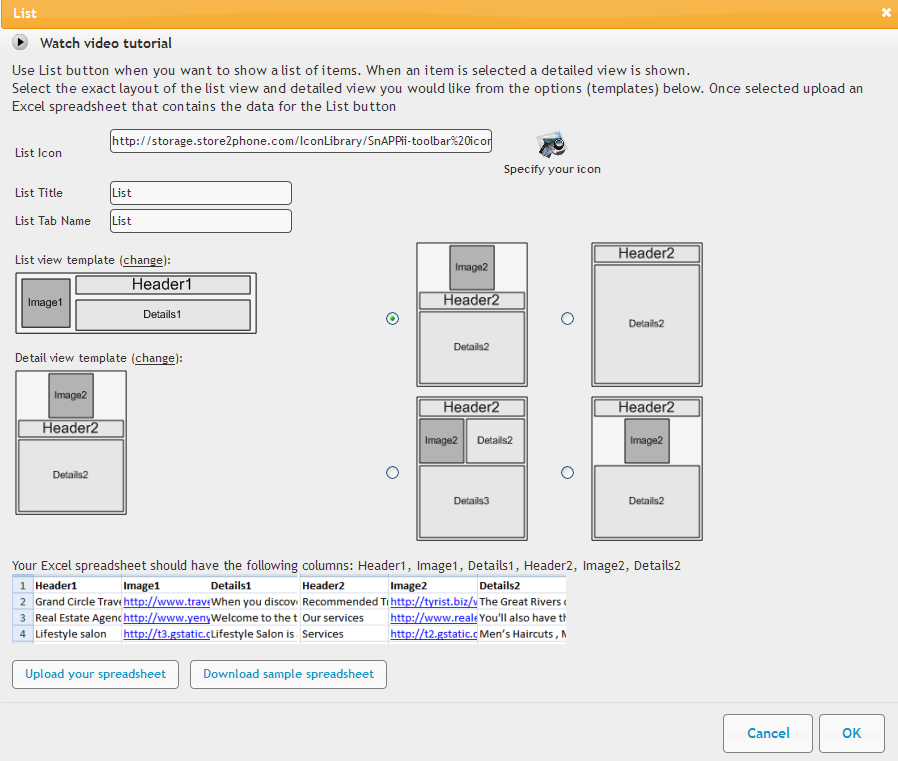Confirm with the OK button

click(851, 733)
